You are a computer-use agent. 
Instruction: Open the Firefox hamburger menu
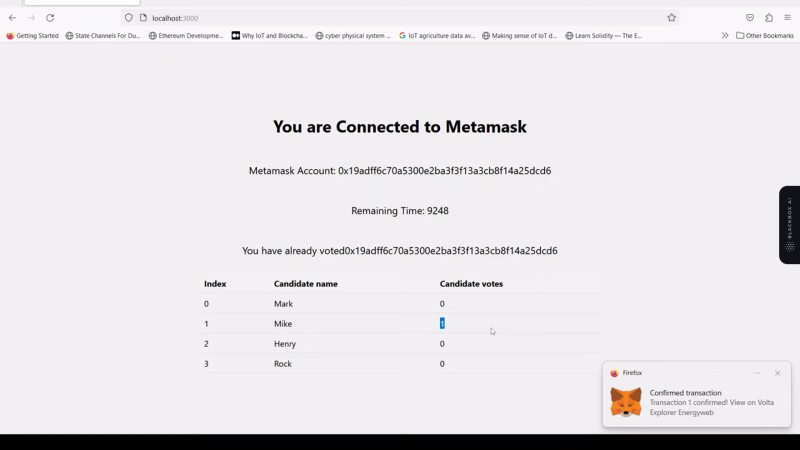(x=788, y=18)
